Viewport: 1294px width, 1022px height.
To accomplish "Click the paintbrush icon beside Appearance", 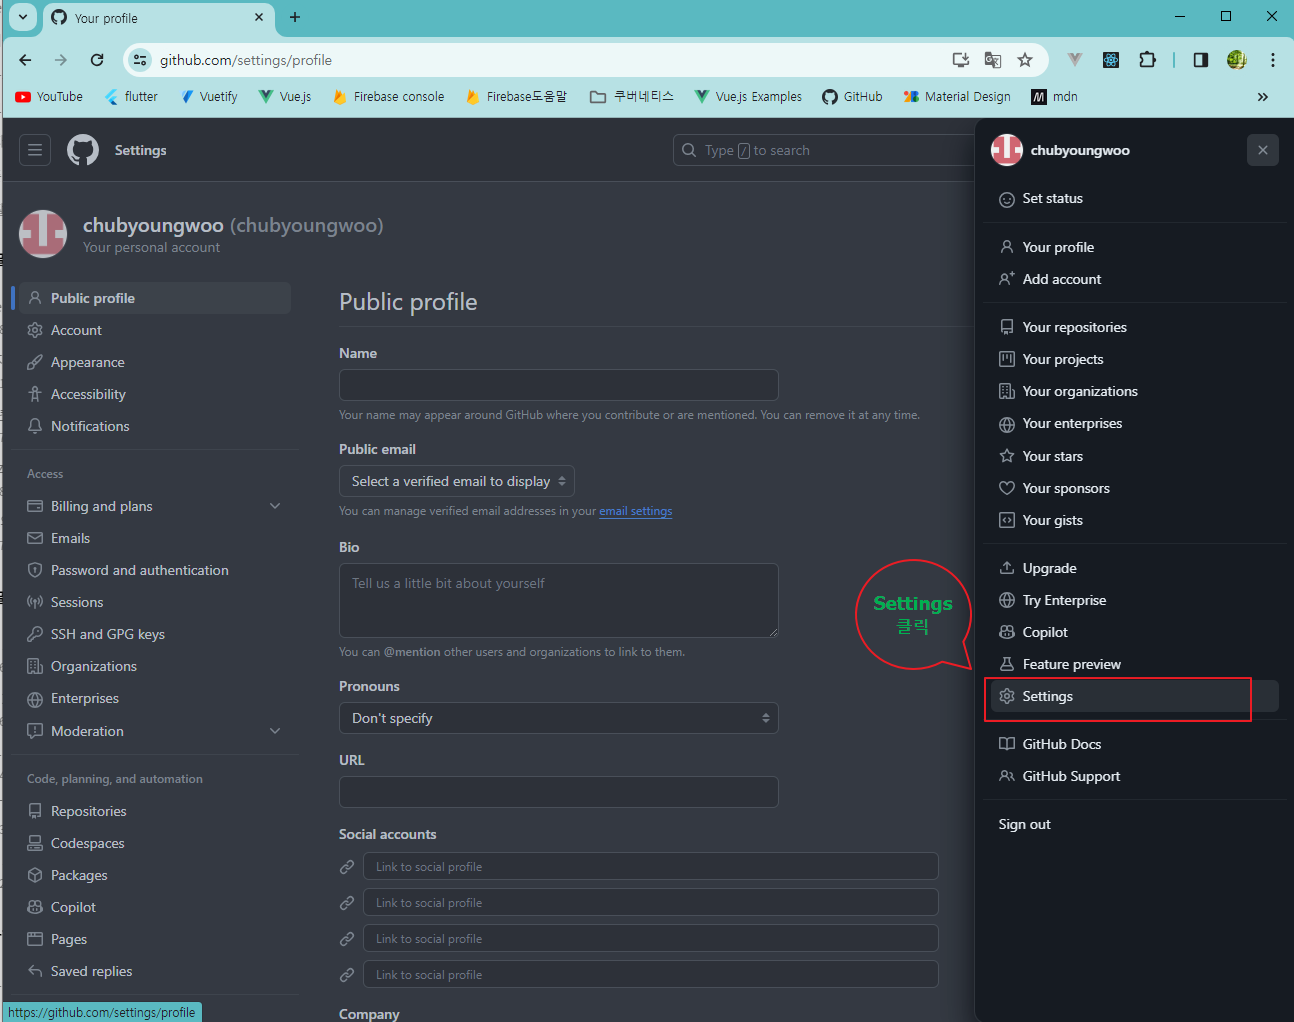I will (x=35, y=362).
